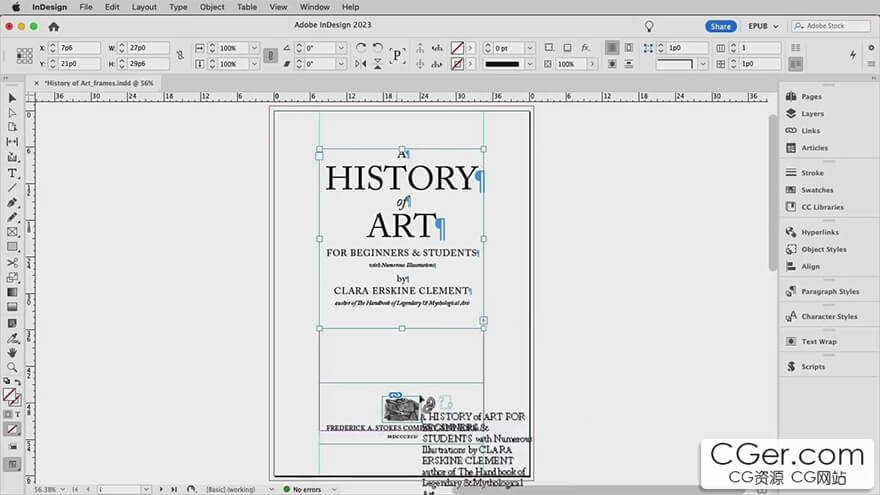Click the Flip Vertical icon

coord(378,64)
